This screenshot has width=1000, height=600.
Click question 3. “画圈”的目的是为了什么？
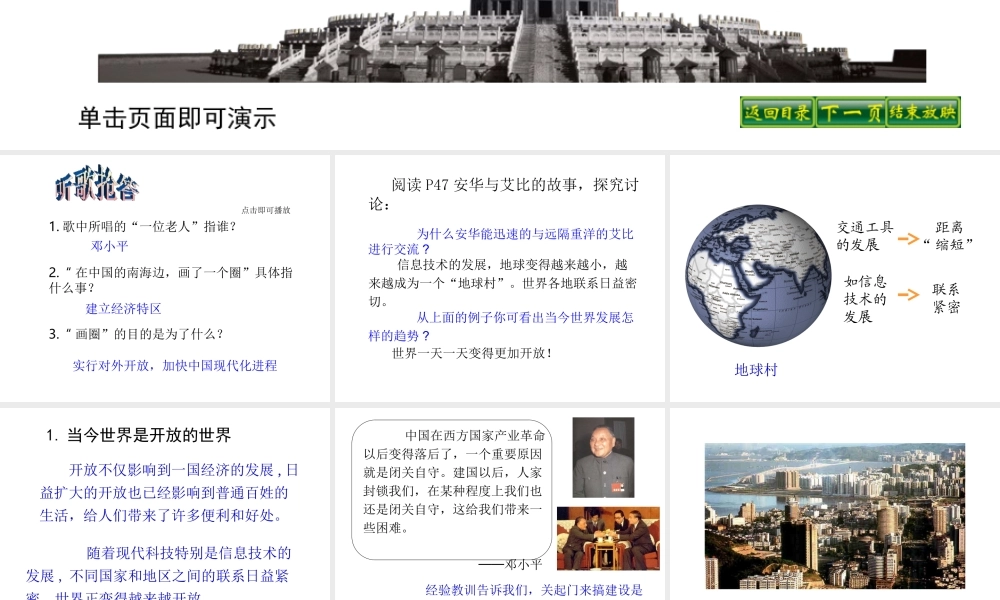(x=136, y=334)
